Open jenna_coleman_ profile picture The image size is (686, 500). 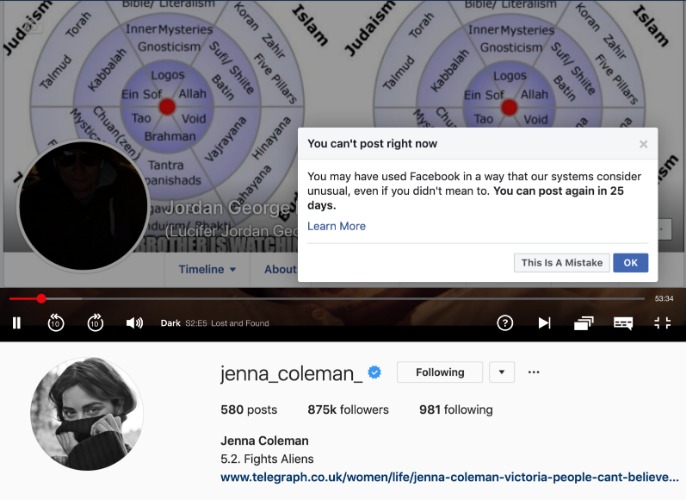point(87,414)
